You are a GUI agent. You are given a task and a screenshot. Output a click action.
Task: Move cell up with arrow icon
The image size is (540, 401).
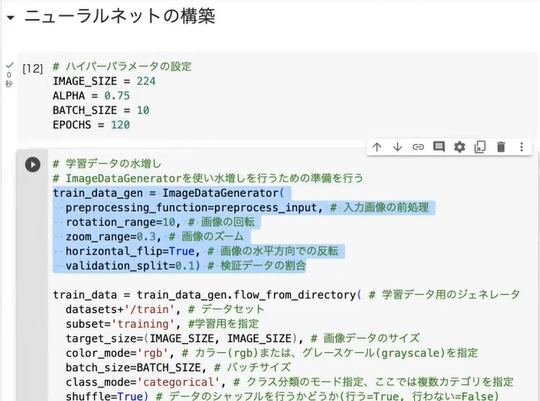tap(377, 147)
